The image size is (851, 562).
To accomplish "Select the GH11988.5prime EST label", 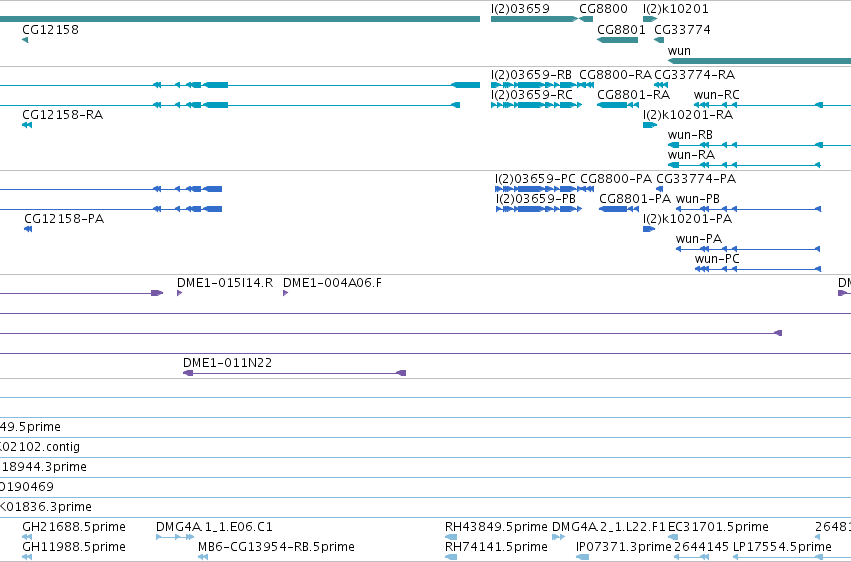I will [73, 547].
